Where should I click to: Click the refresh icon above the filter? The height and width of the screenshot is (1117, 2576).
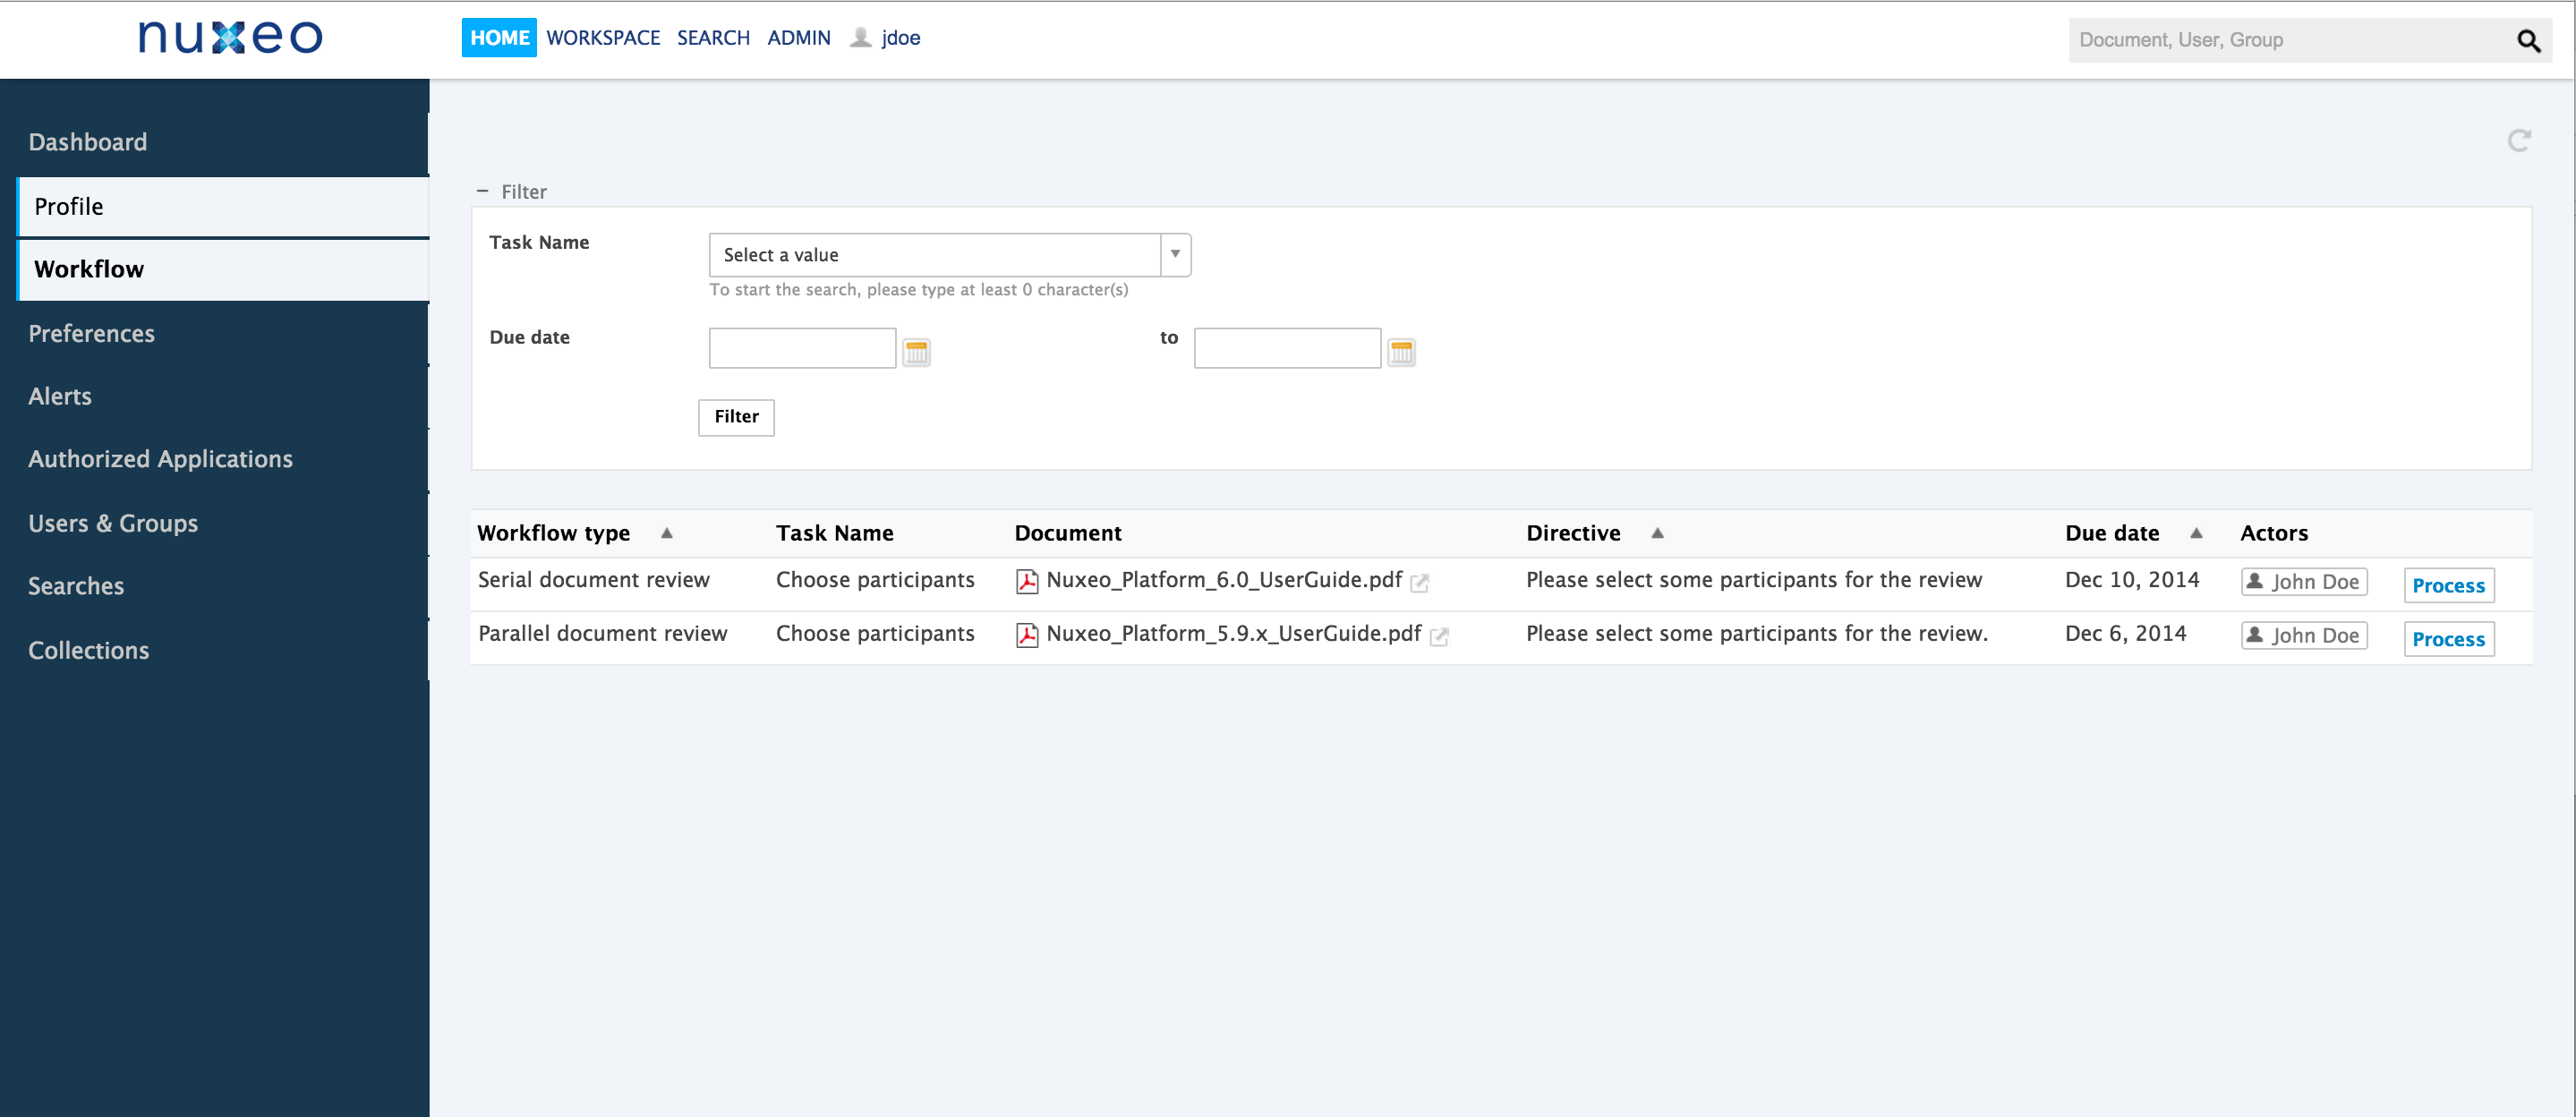(x=2519, y=141)
